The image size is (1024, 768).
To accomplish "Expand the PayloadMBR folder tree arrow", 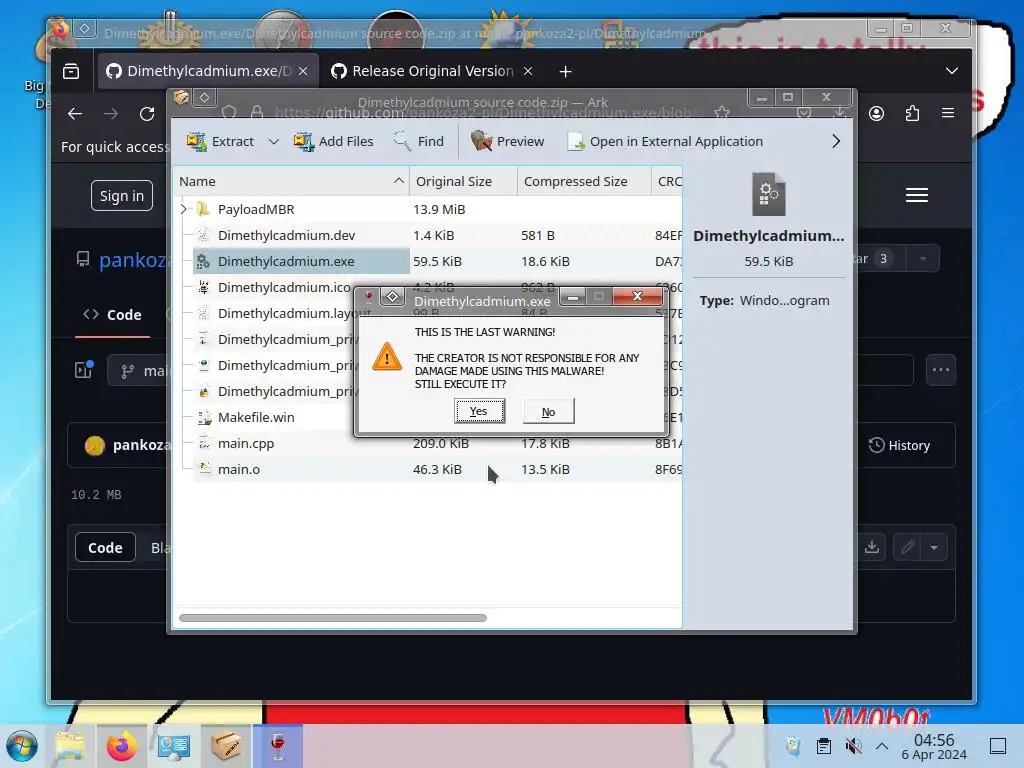I will 184,209.
